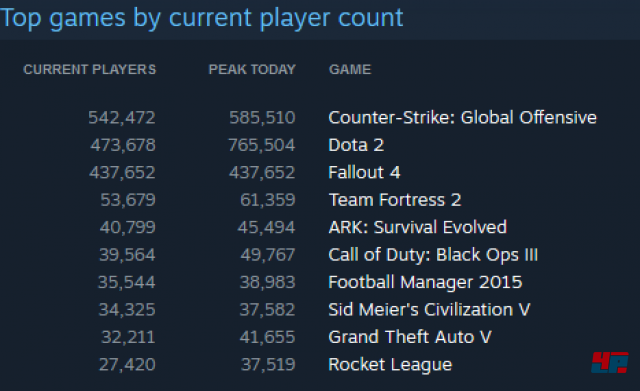The height and width of the screenshot is (391, 640).
Task: Open the Rocket League game link
Action: pos(390,364)
